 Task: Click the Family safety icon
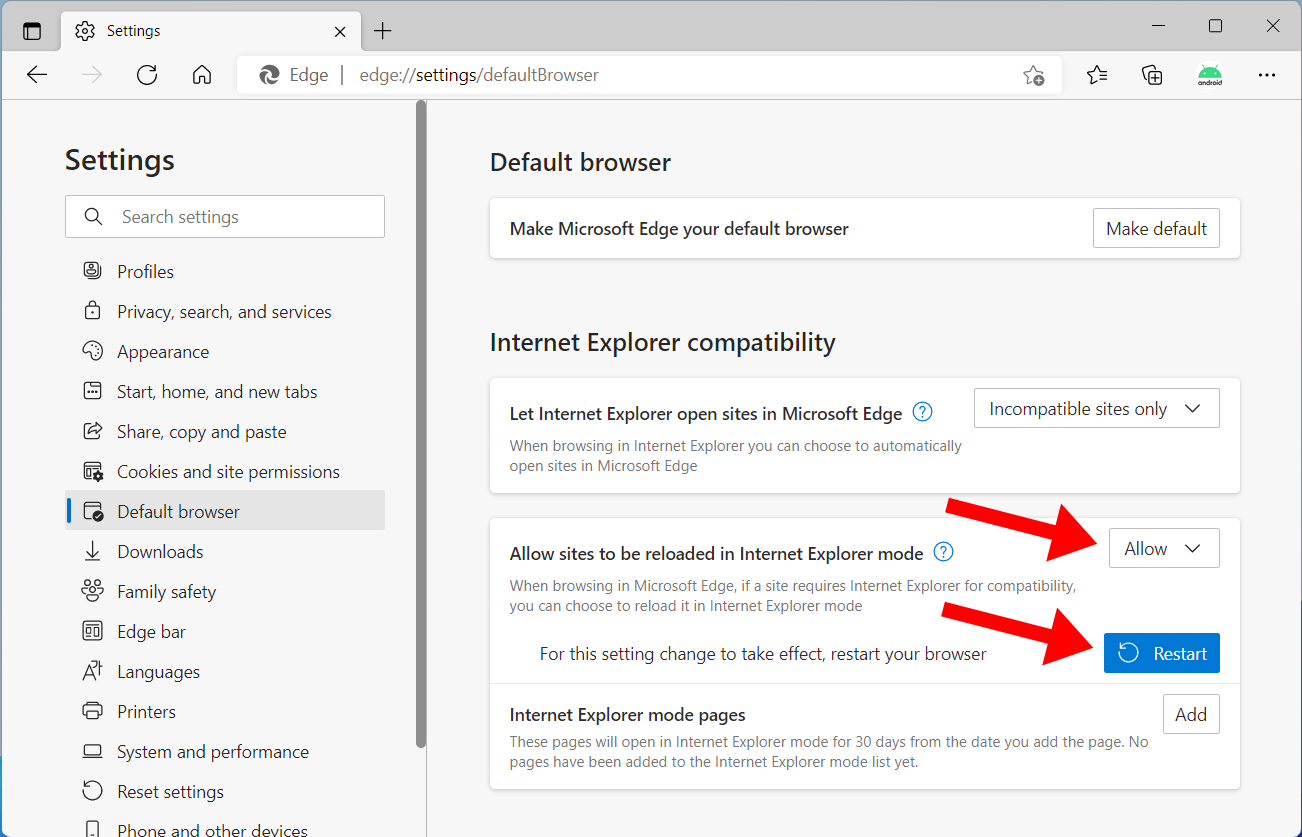[x=92, y=591]
